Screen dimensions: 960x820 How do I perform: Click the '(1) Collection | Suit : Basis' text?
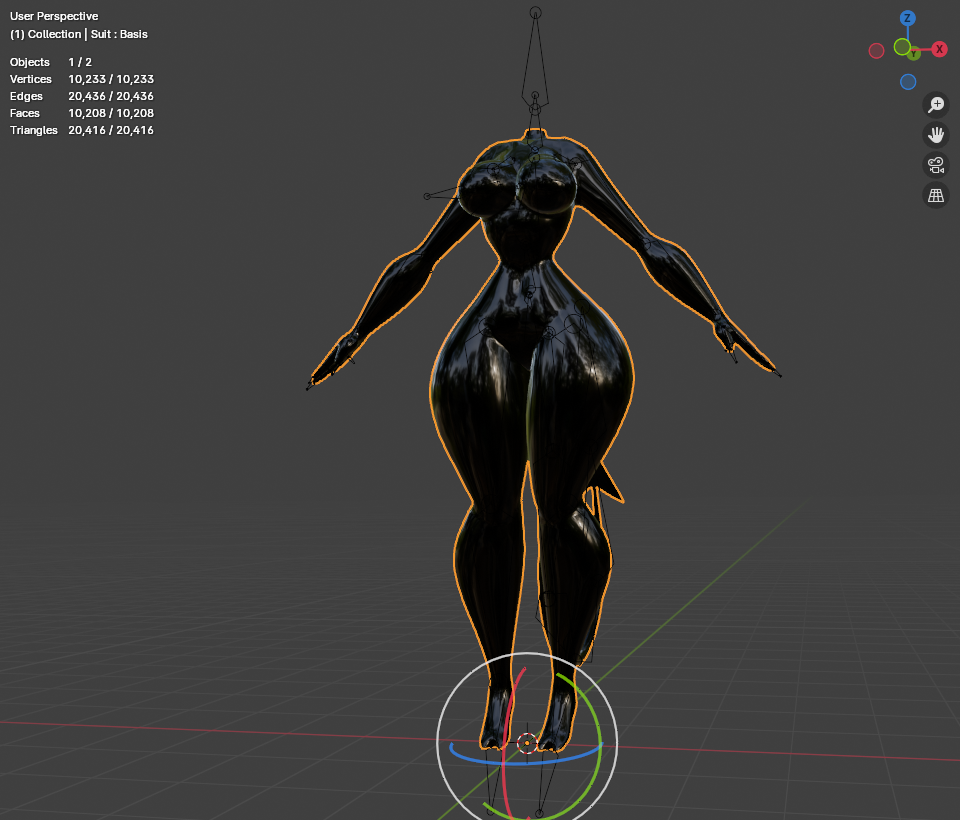78,34
